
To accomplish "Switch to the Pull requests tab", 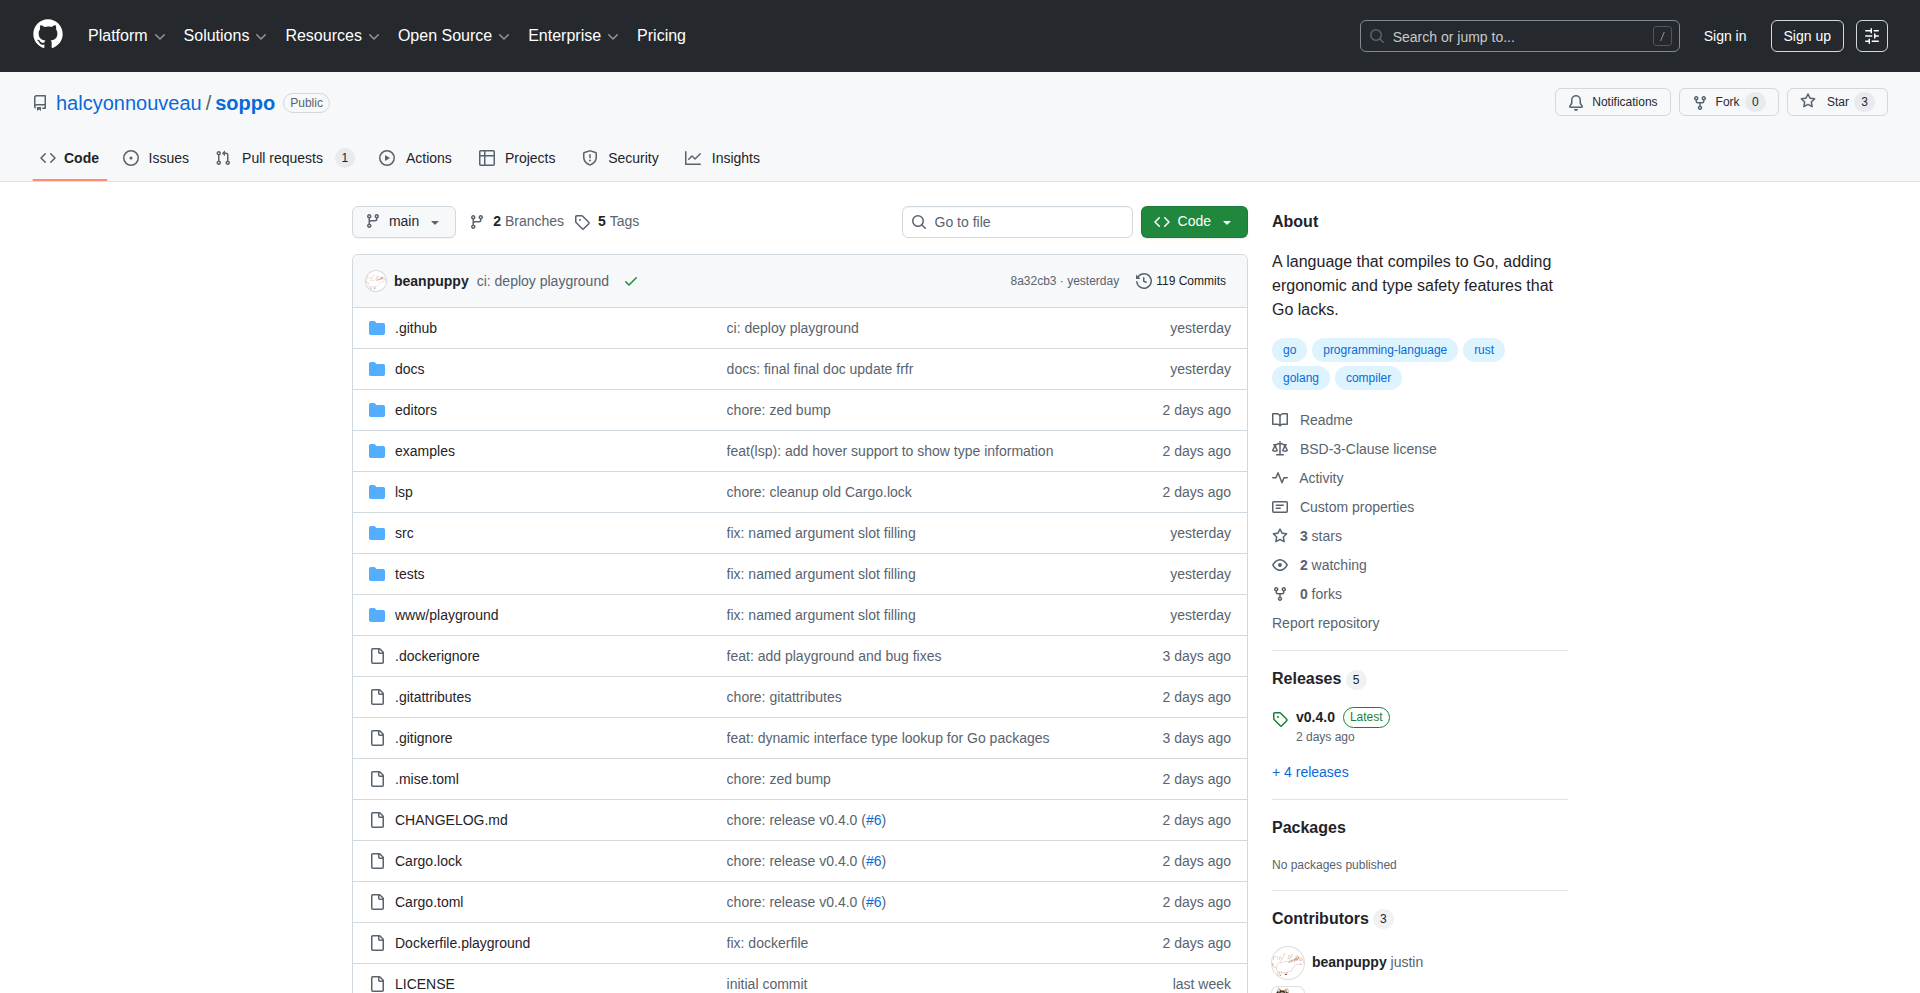I will [283, 158].
